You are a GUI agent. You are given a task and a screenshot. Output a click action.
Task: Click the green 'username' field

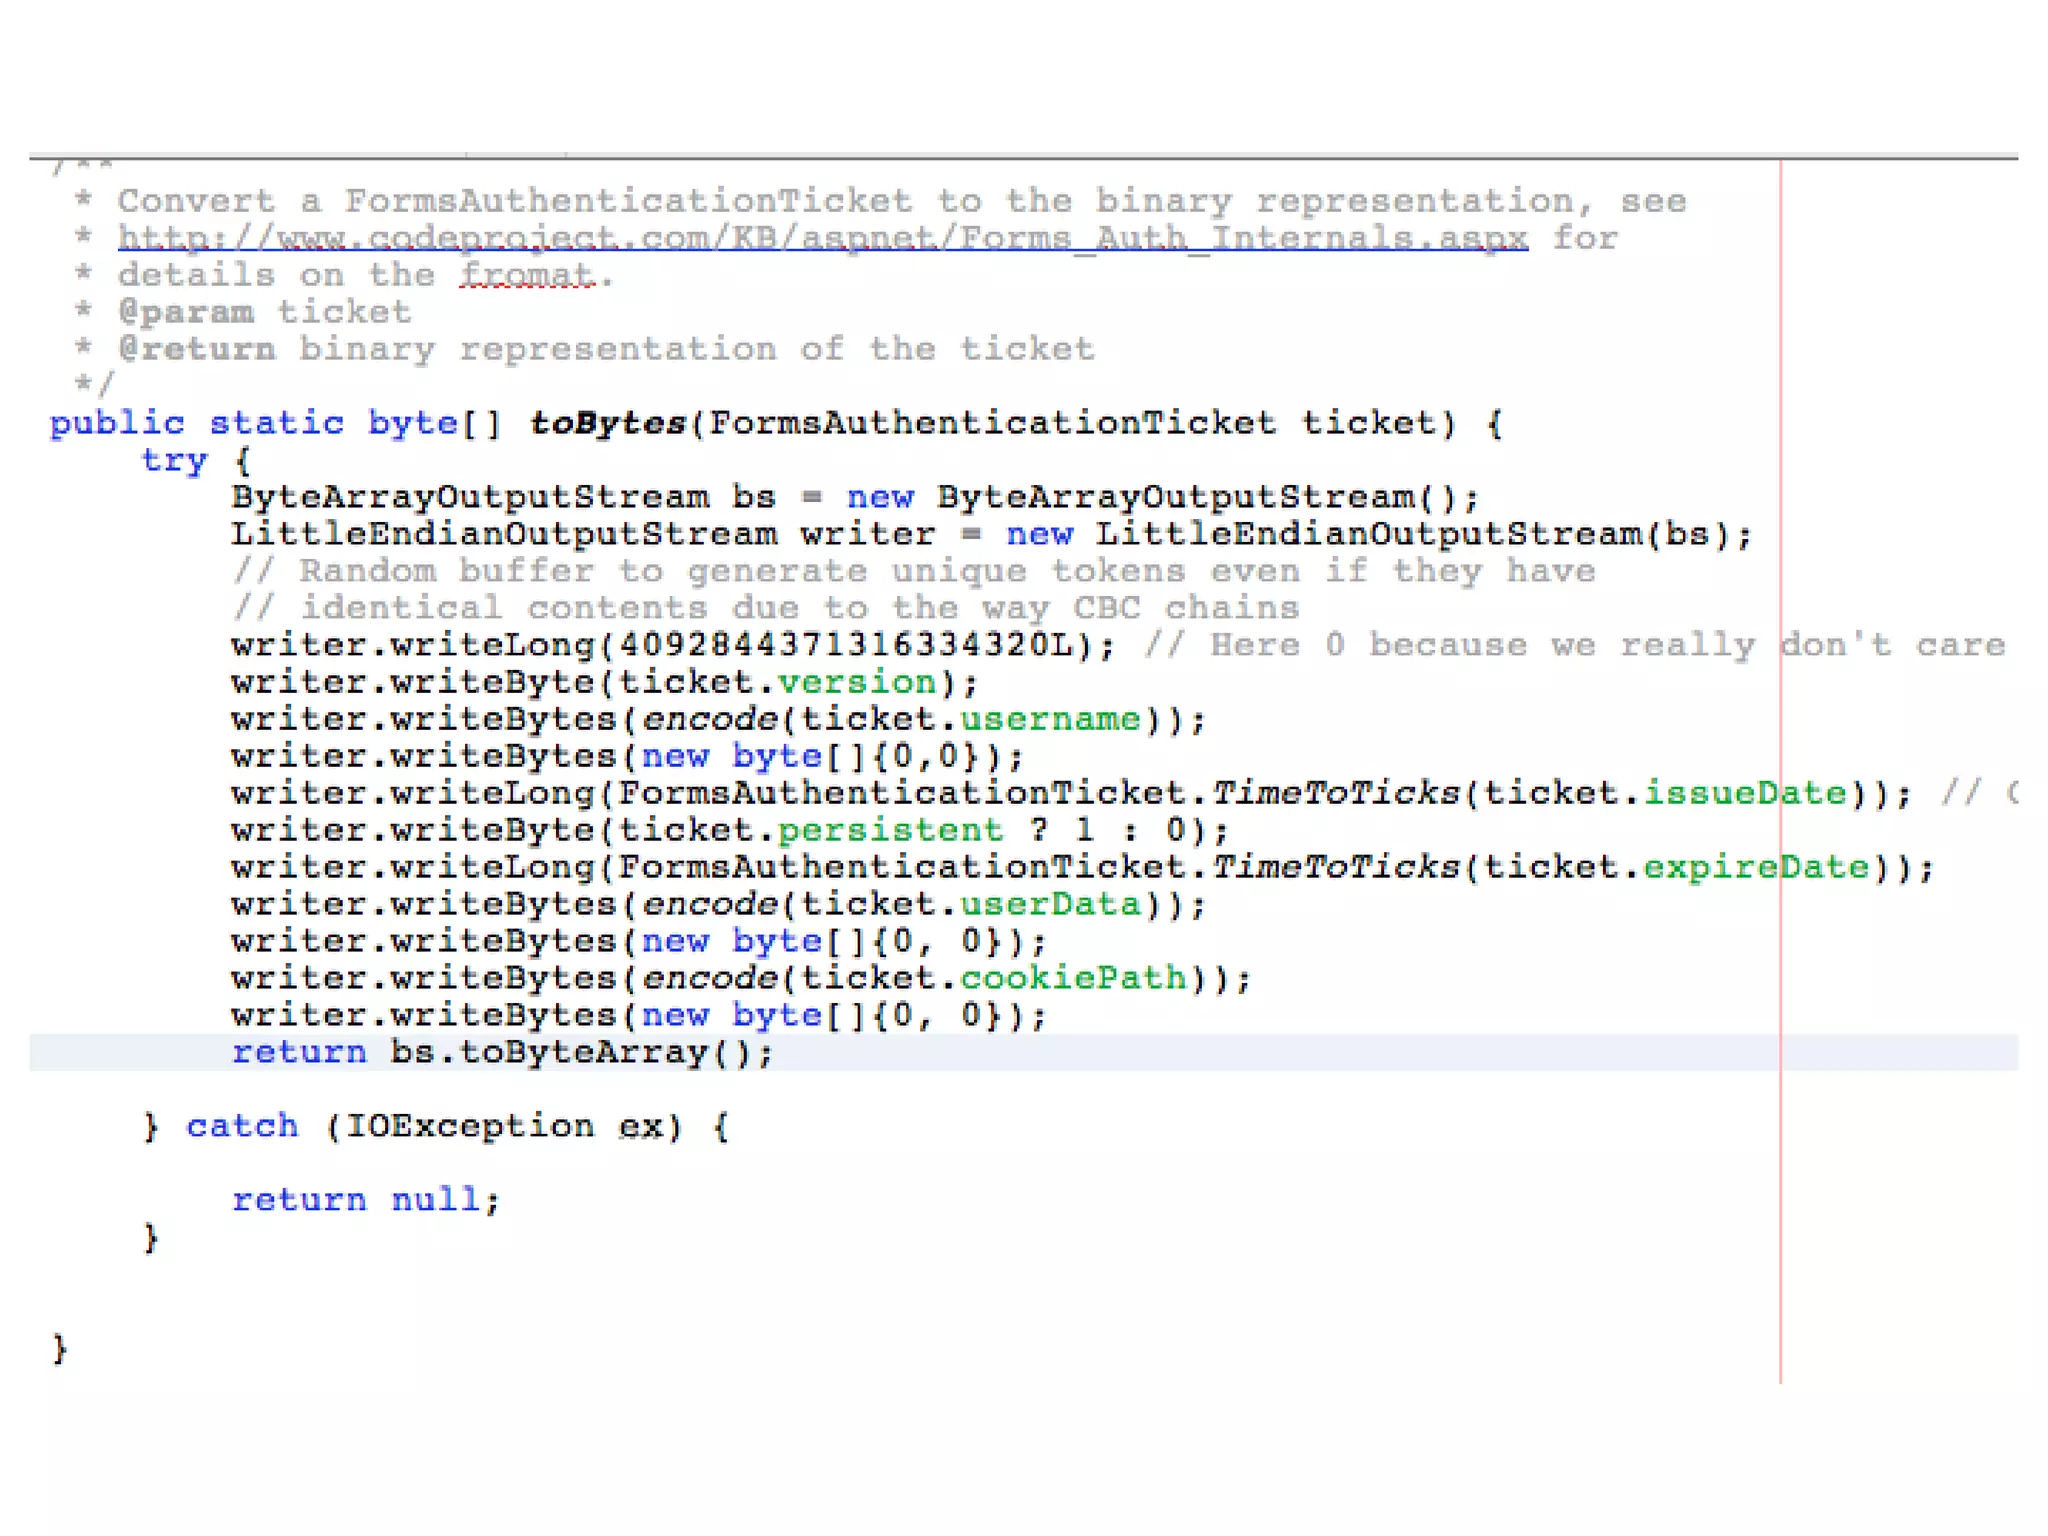[1050, 719]
